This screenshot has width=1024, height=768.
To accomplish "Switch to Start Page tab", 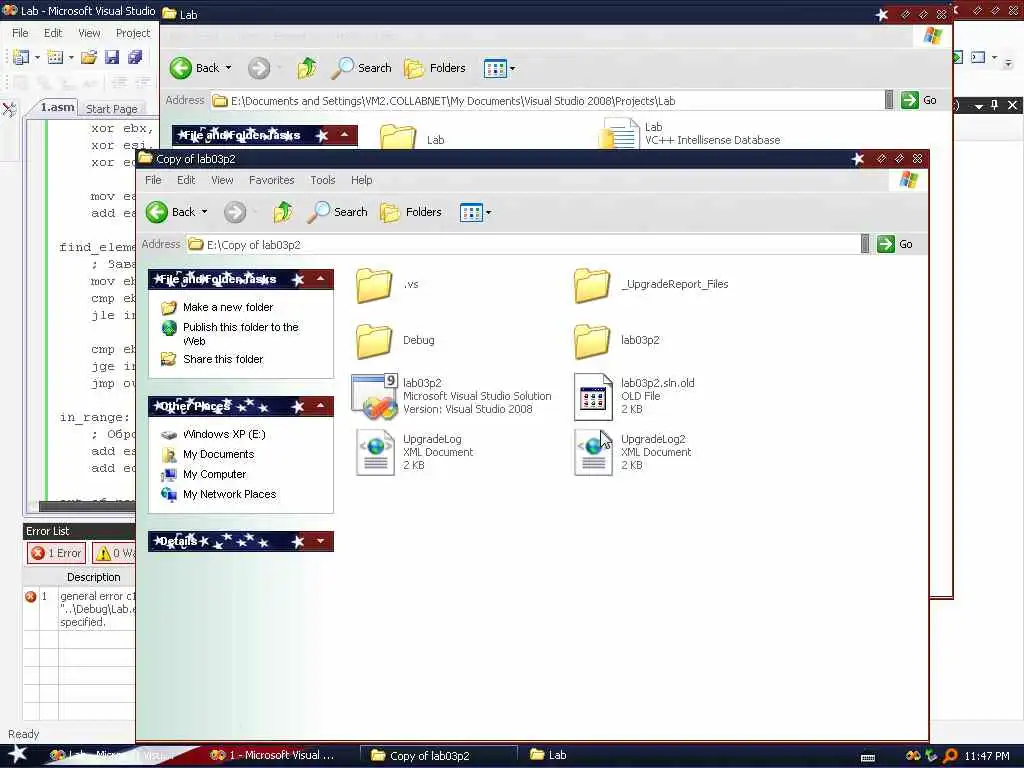I will coord(112,109).
